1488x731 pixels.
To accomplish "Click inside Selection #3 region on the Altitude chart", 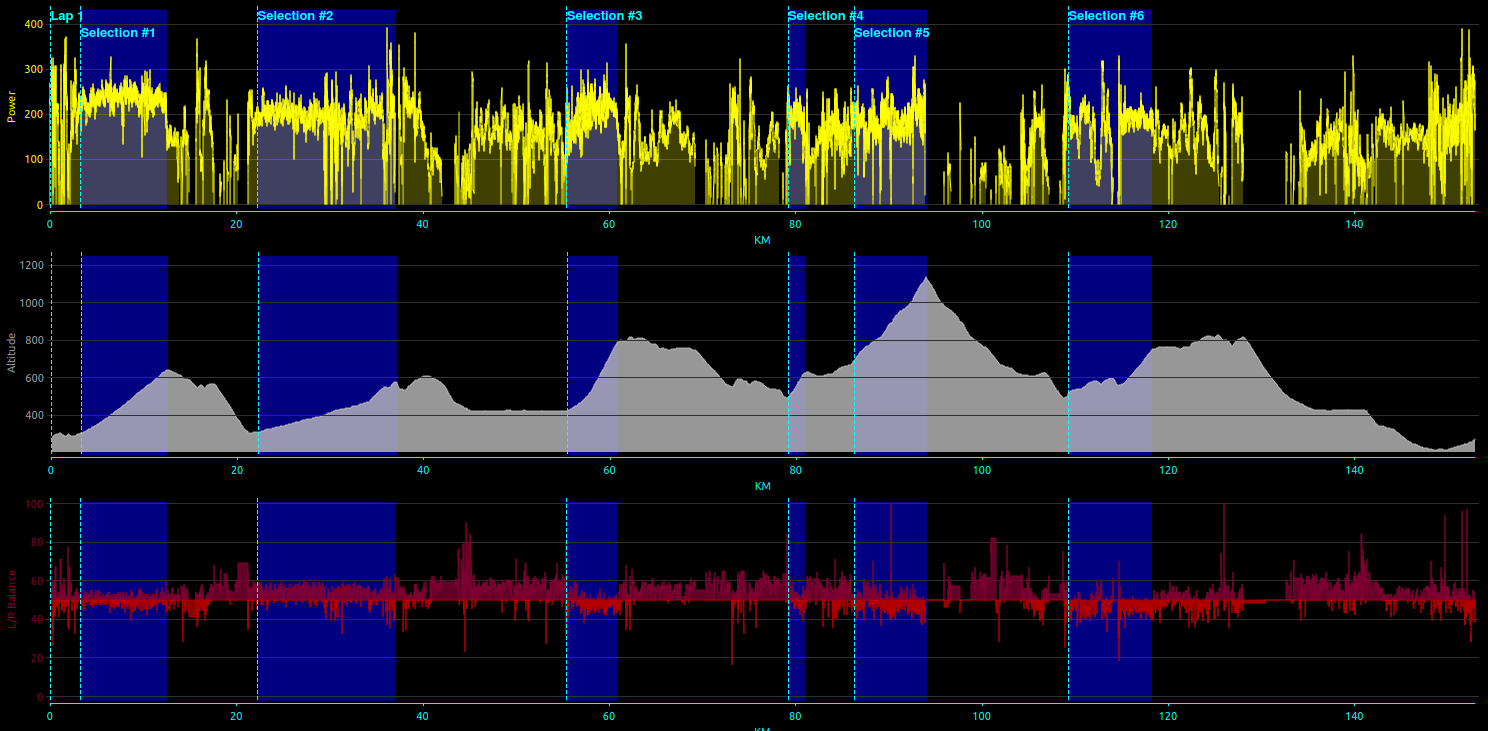I will (x=592, y=420).
